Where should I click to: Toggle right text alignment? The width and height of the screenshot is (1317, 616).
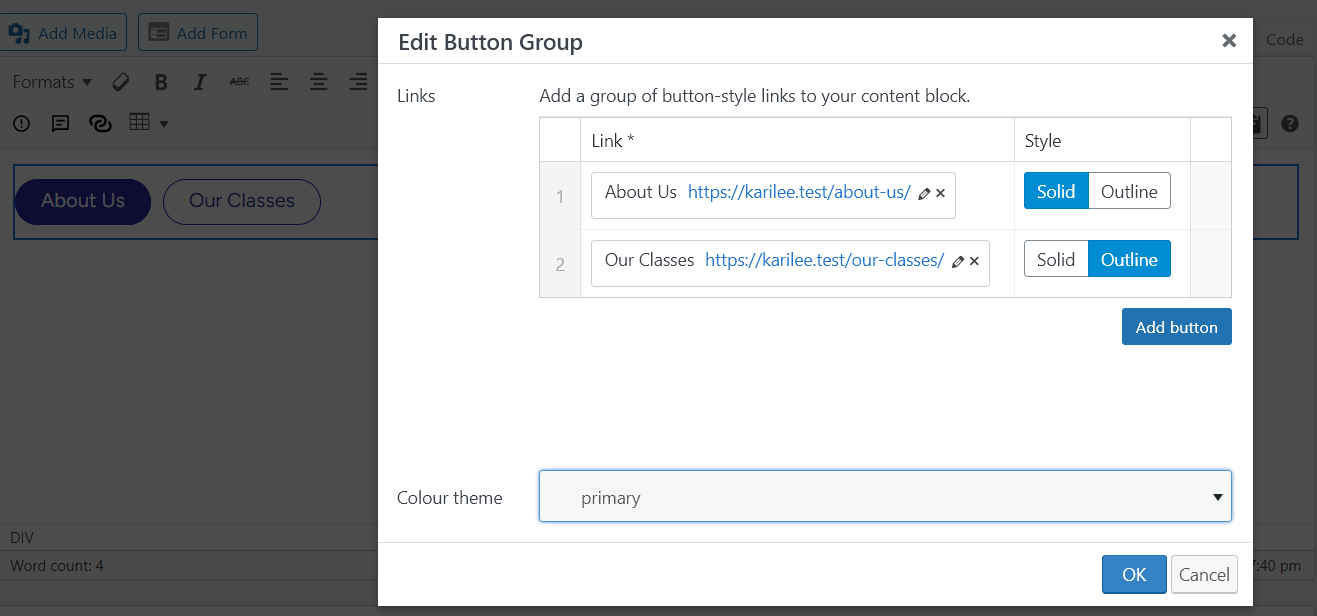click(x=358, y=82)
